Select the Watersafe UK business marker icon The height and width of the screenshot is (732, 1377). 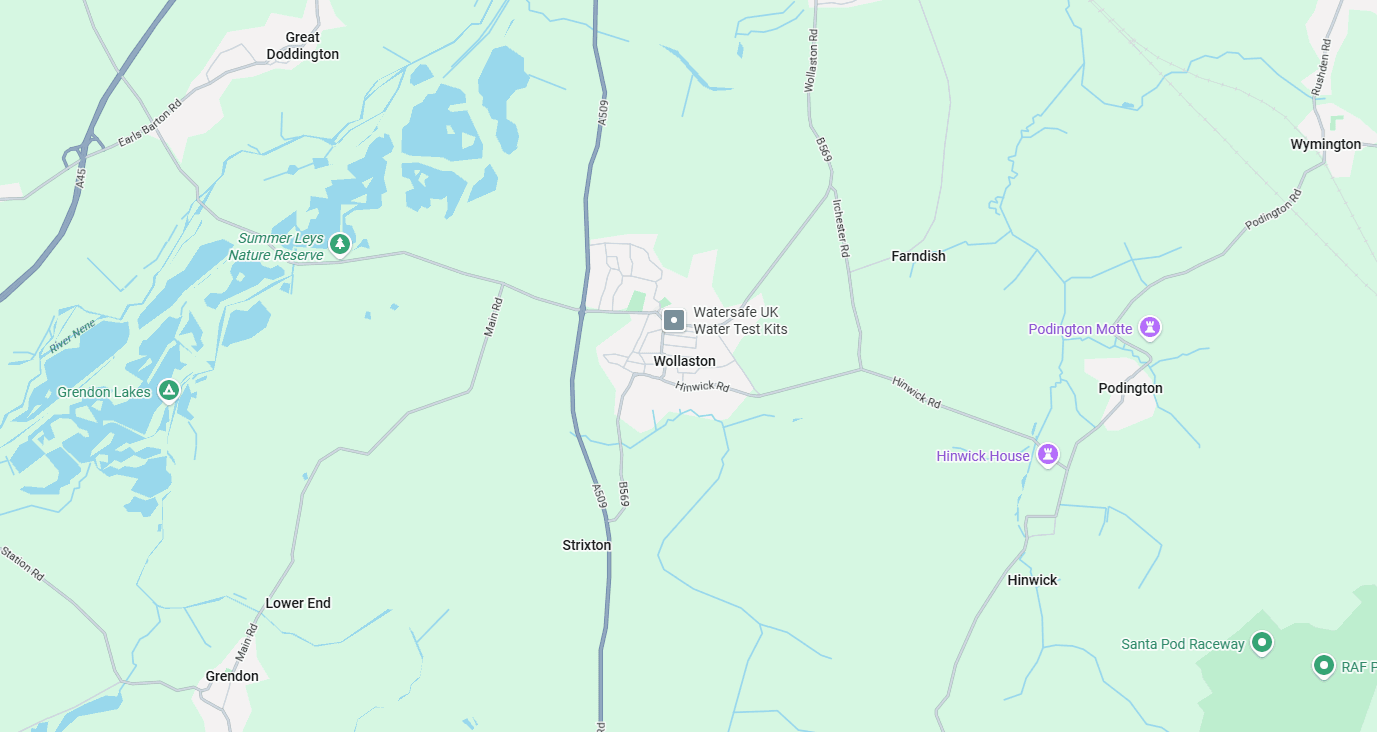pyautogui.click(x=674, y=320)
